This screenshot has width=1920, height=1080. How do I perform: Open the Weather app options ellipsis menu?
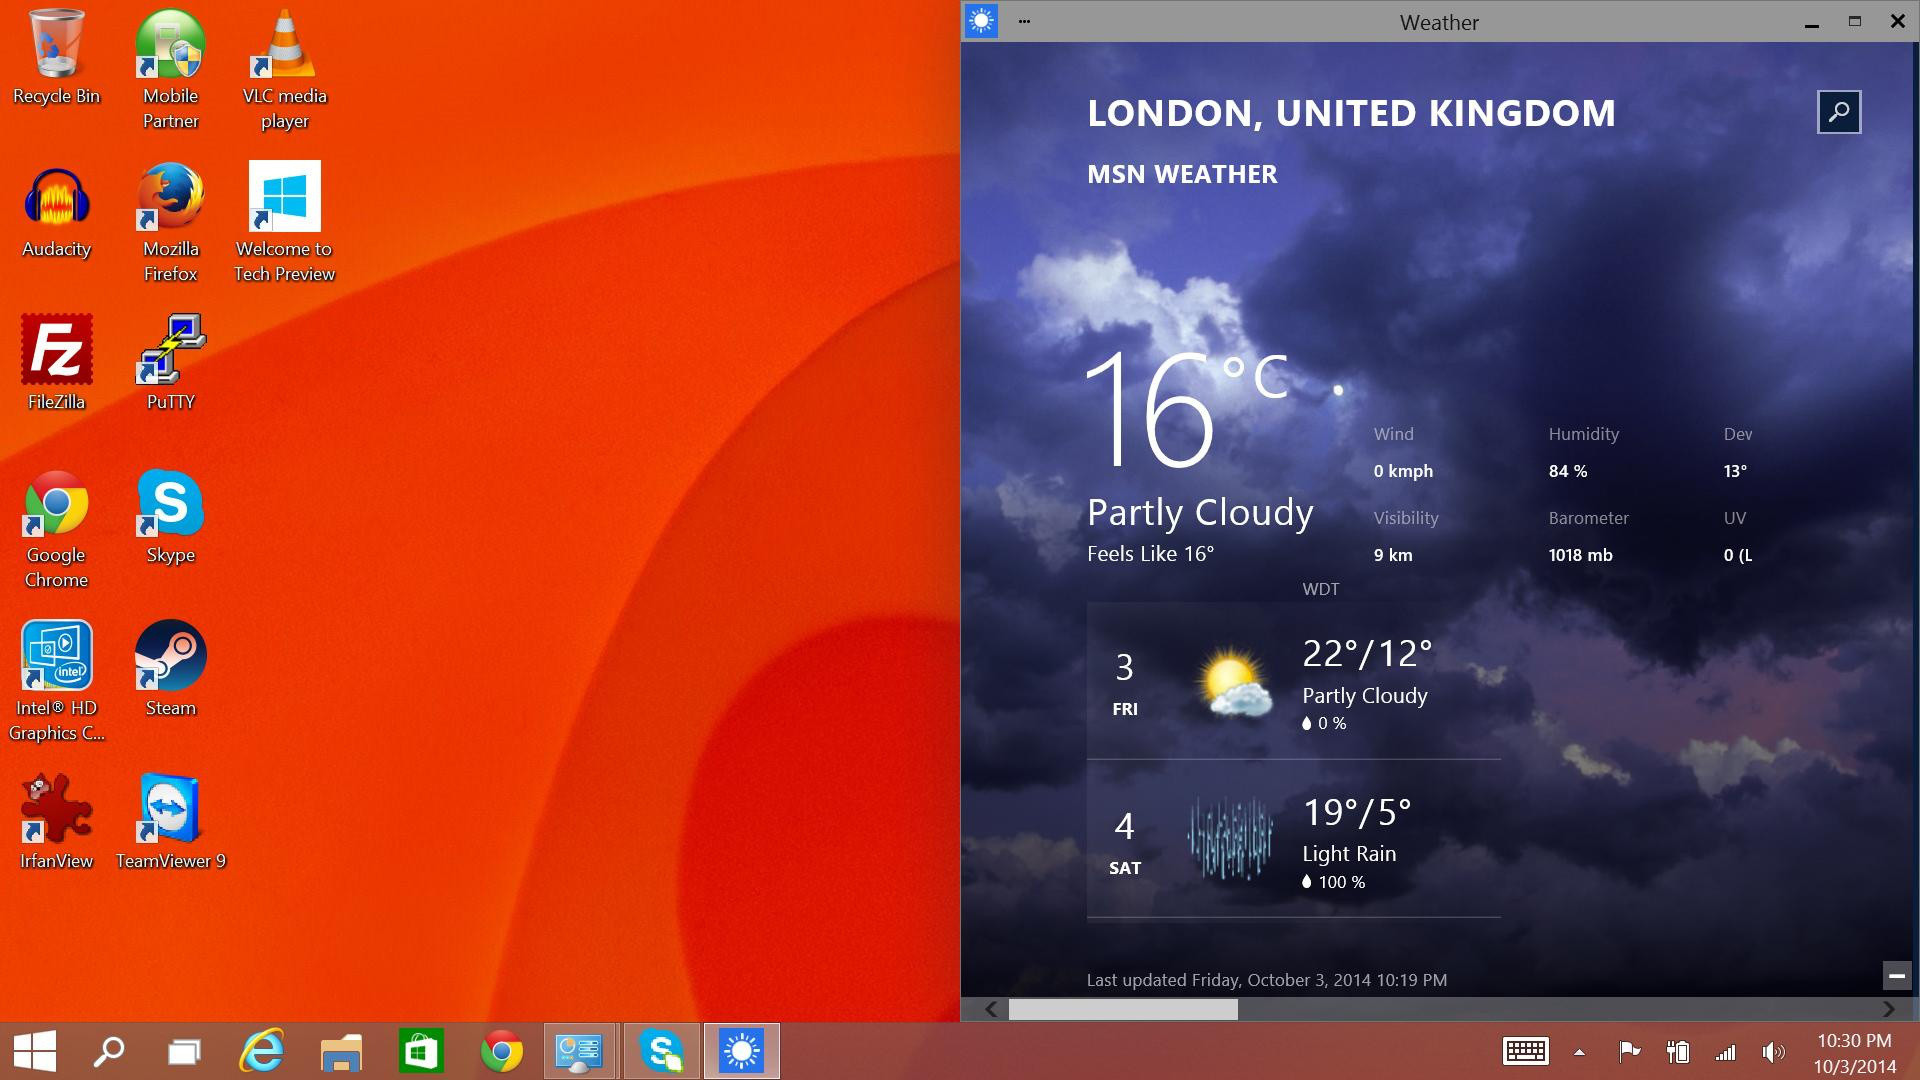click(1024, 21)
